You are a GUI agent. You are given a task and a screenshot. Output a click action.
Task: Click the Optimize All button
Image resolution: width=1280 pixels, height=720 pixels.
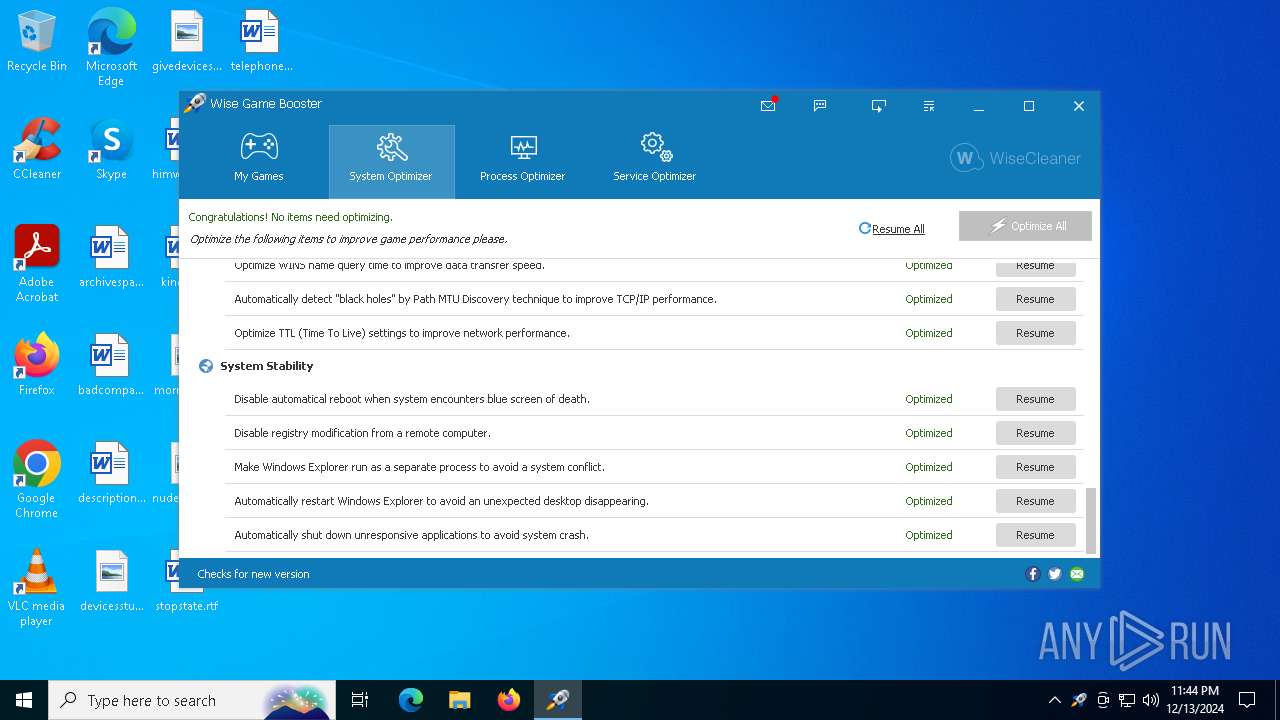[x=1025, y=226]
